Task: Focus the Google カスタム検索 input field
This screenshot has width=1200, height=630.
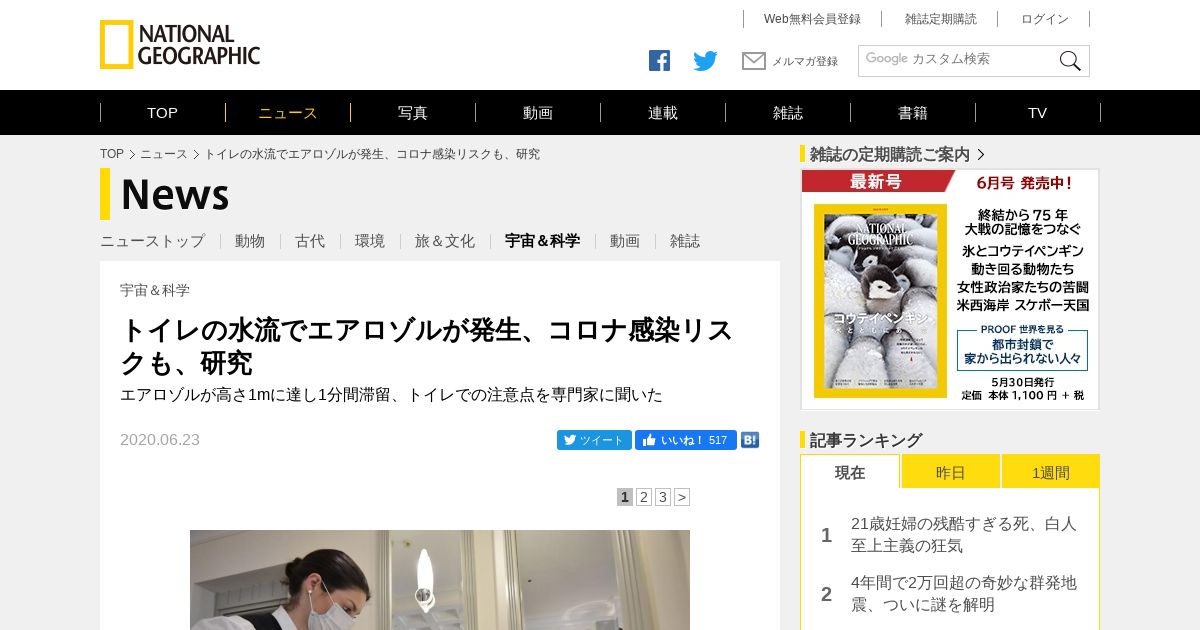Action: pos(958,60)
